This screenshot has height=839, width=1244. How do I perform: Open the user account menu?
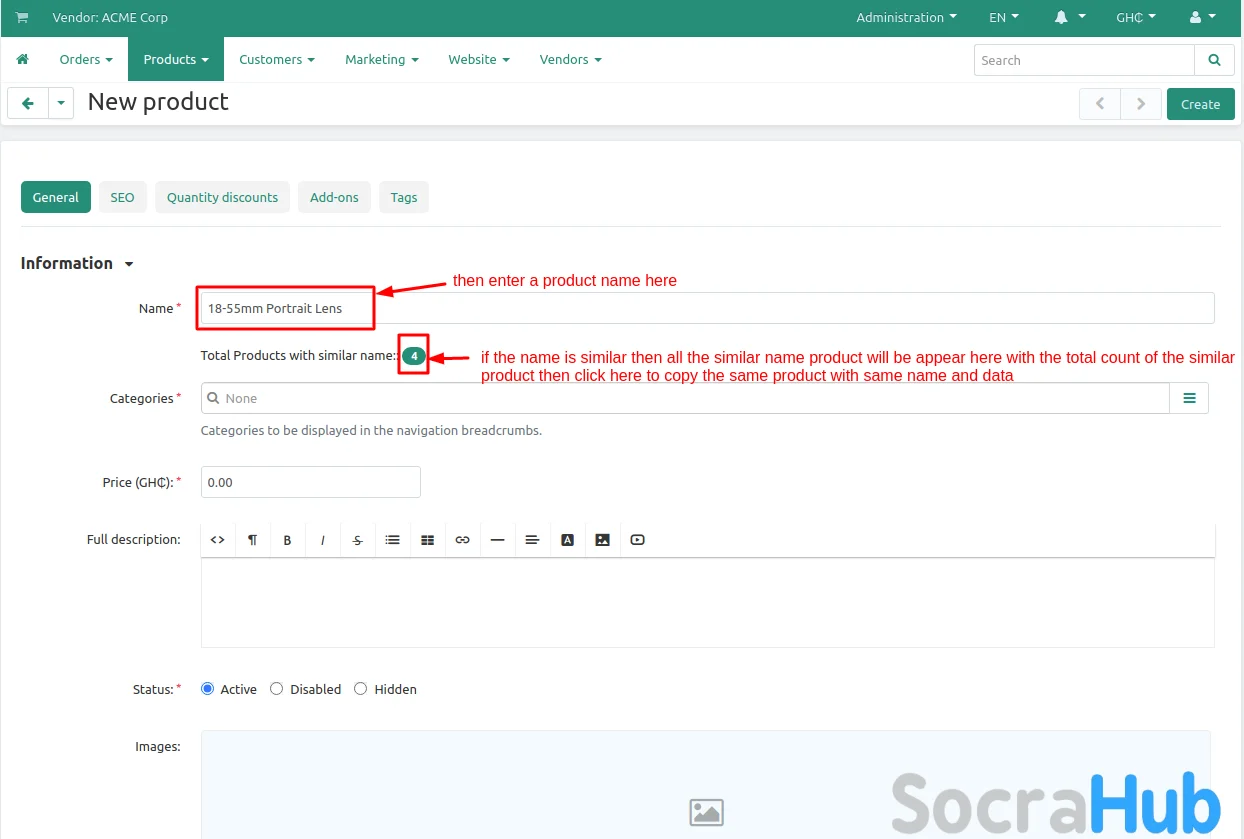(1203, 18)
